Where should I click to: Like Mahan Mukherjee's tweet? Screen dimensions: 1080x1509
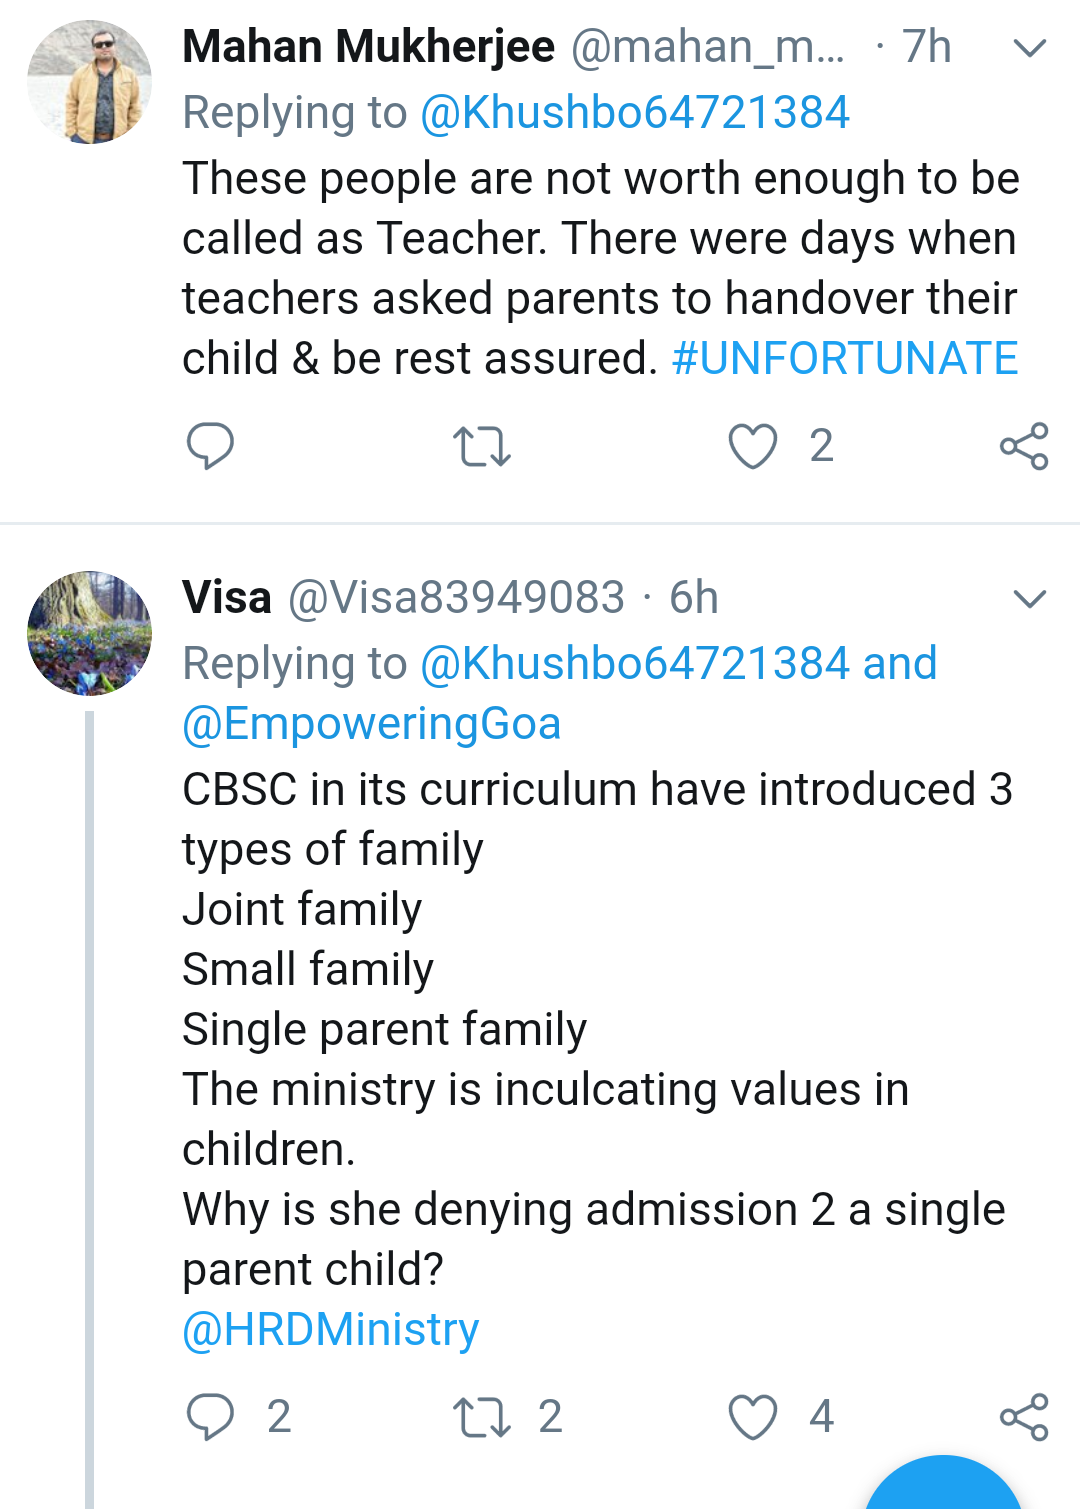pyautogui.click(x=753, y=446)
